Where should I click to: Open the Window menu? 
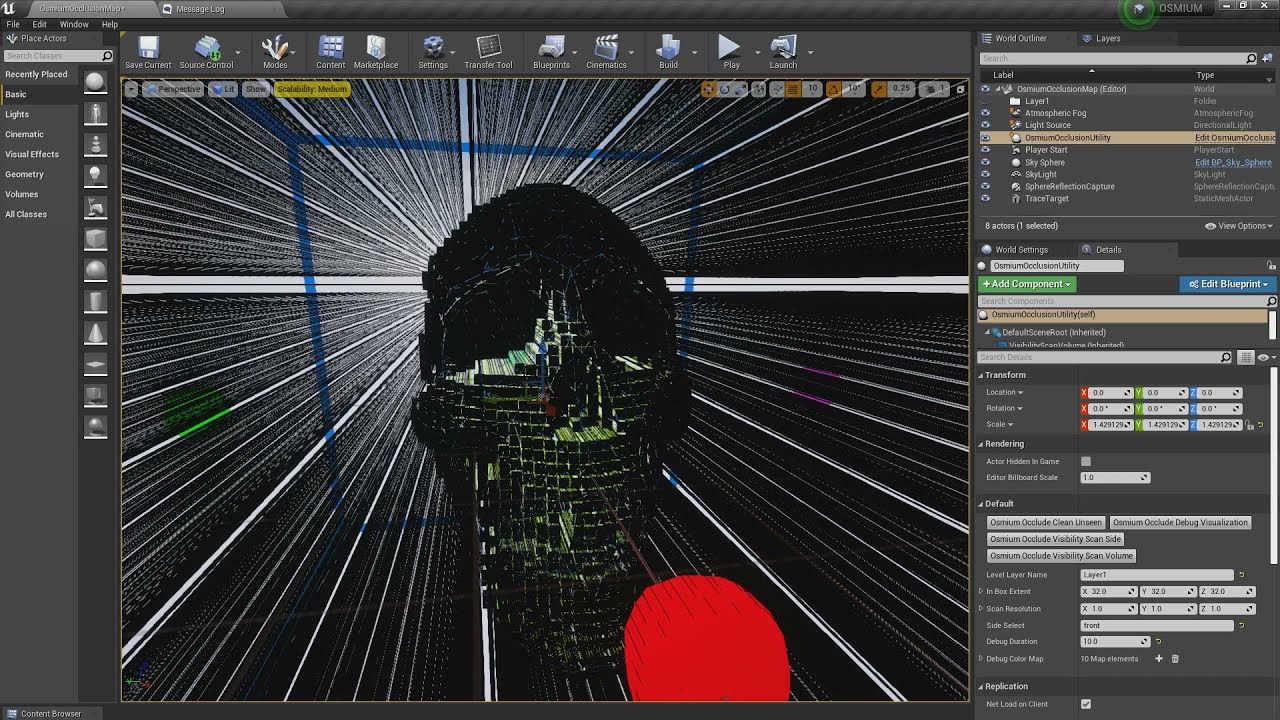click(x=74, y=24)
